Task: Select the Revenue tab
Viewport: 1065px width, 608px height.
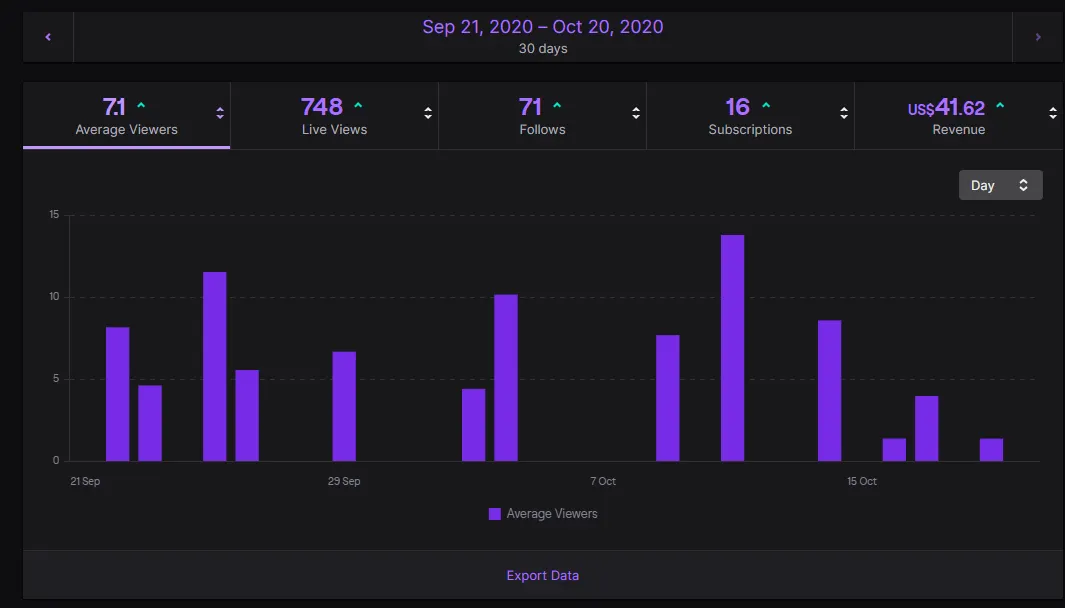Action: coord(958,115)
